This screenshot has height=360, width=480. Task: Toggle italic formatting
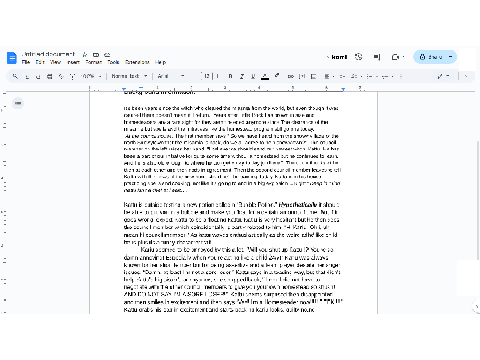pos(242,76)
